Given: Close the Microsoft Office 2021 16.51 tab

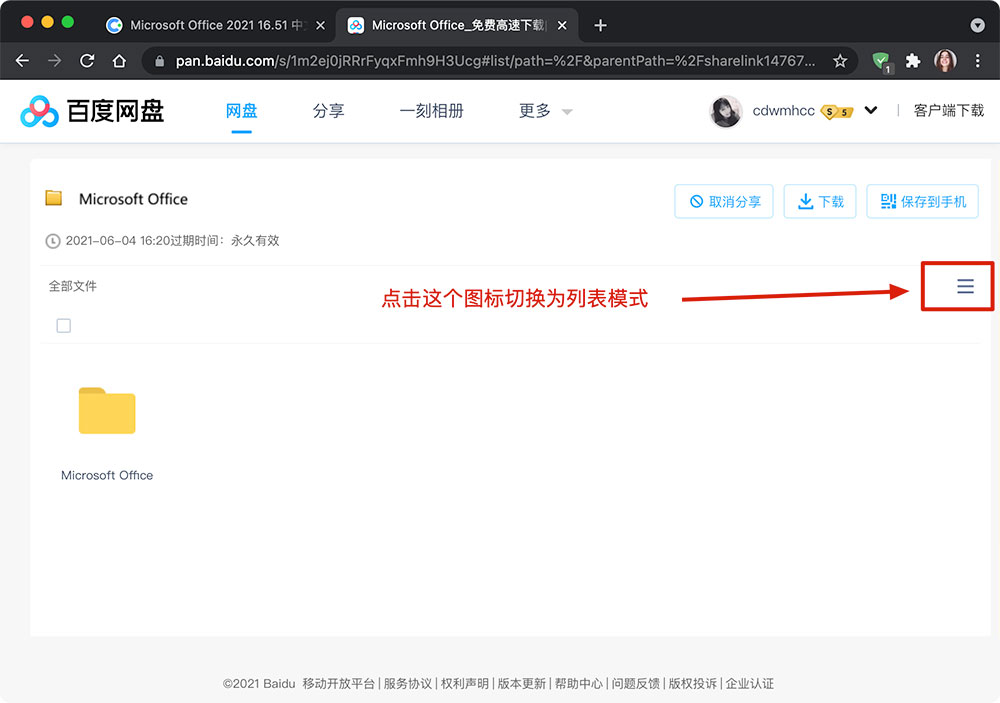Looking at the screenshot, I should (320, 26).
